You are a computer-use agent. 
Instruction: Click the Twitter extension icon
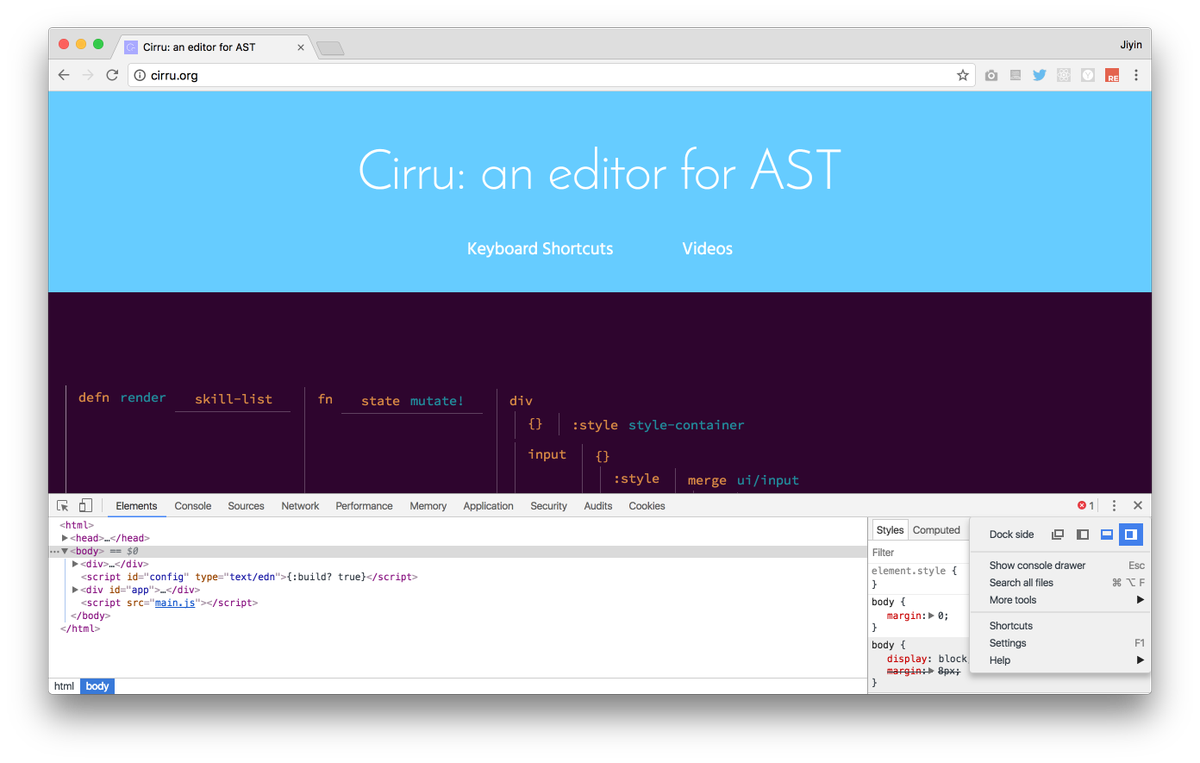click(x=1039, y=75)
